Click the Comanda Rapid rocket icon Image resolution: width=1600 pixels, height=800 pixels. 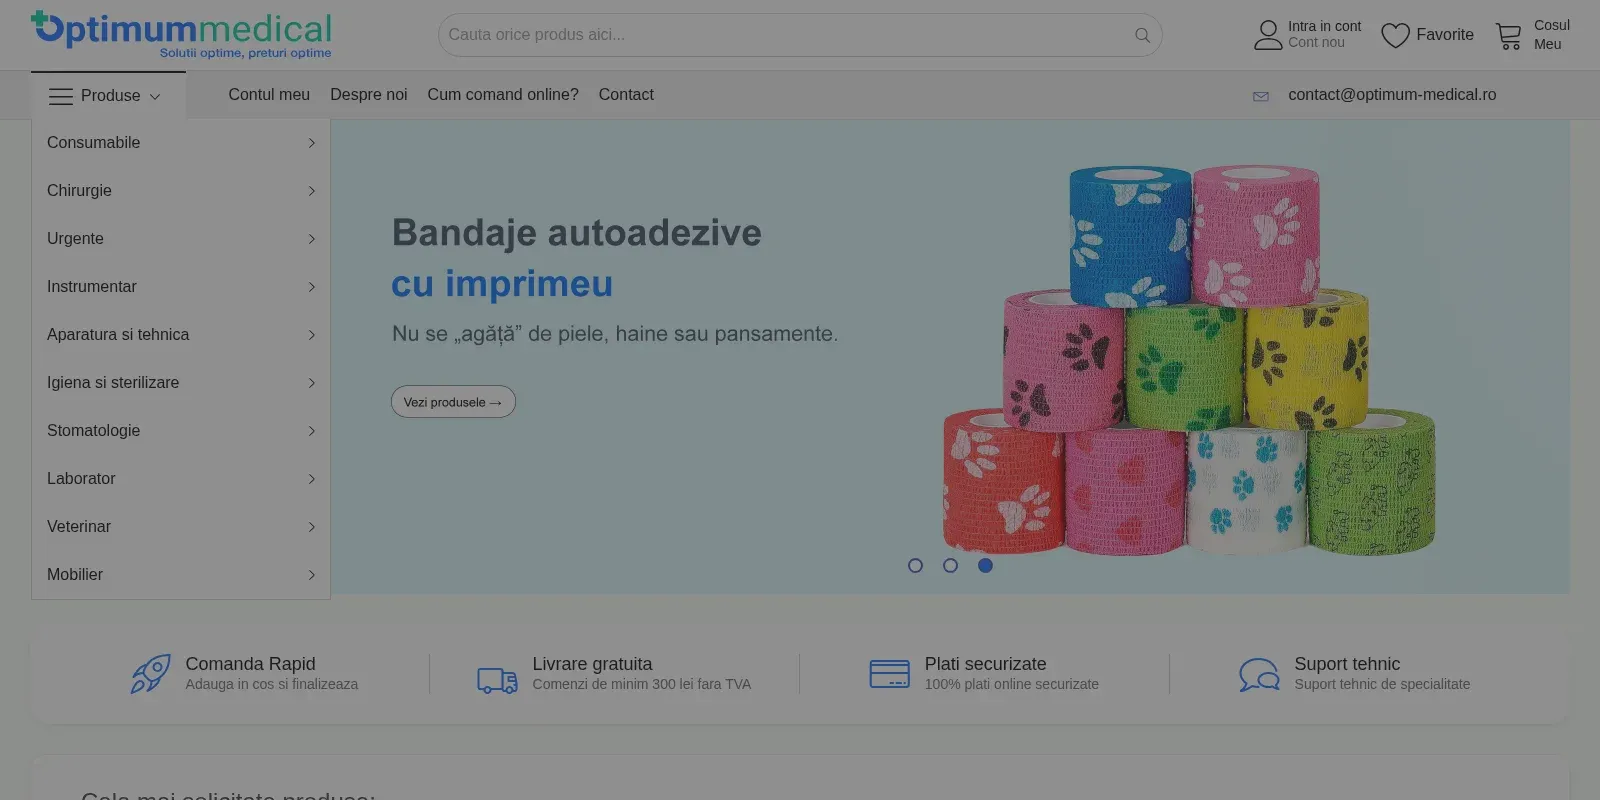[x=151, y=674]
